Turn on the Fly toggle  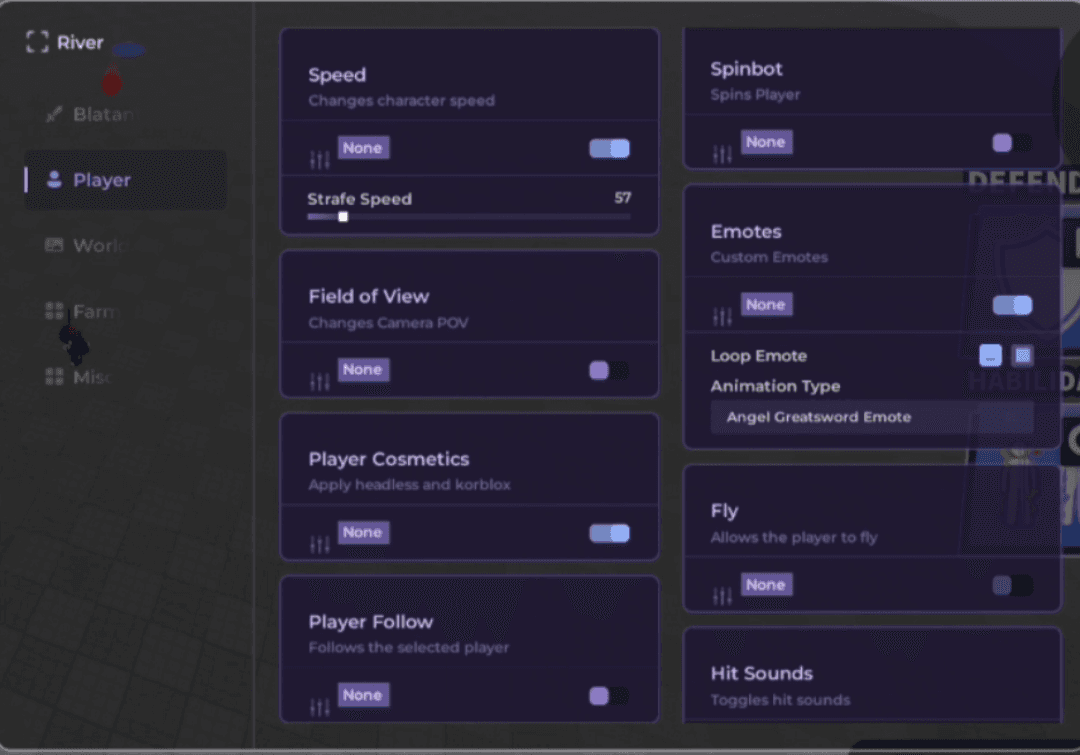(x=1012, y=586)
